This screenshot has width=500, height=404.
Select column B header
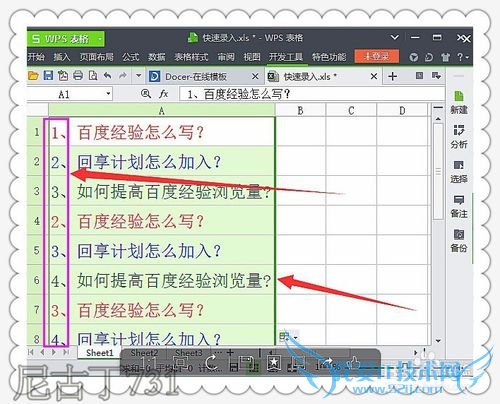[x=300, y=110]
